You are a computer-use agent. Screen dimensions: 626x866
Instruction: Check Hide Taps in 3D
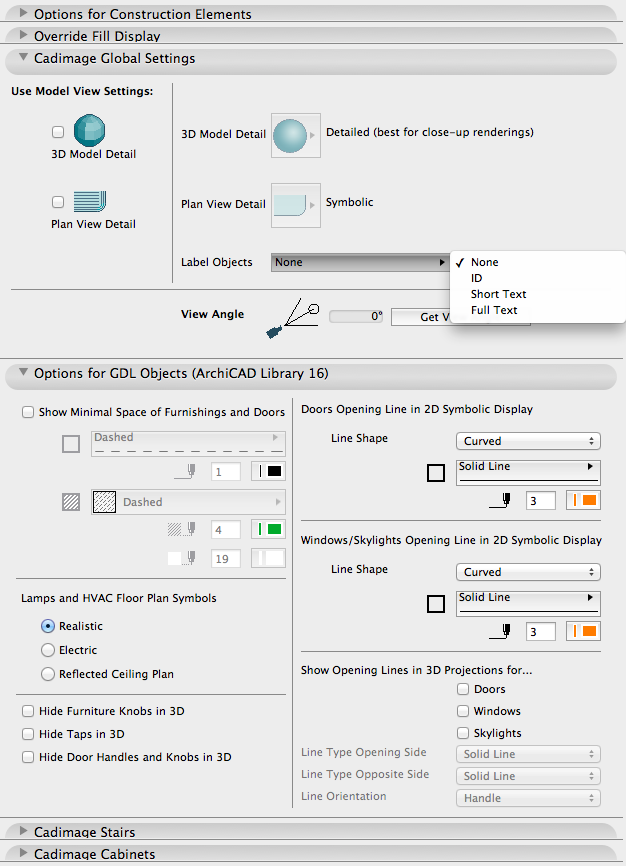(x=28, y=734)
